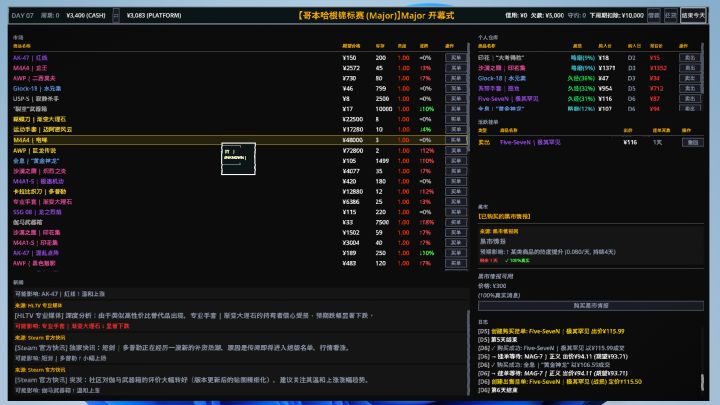Viewport: 720px width, 405px height.
Task: Click buy button for the ¥17 weapon case
Action: tap(456, 109)
